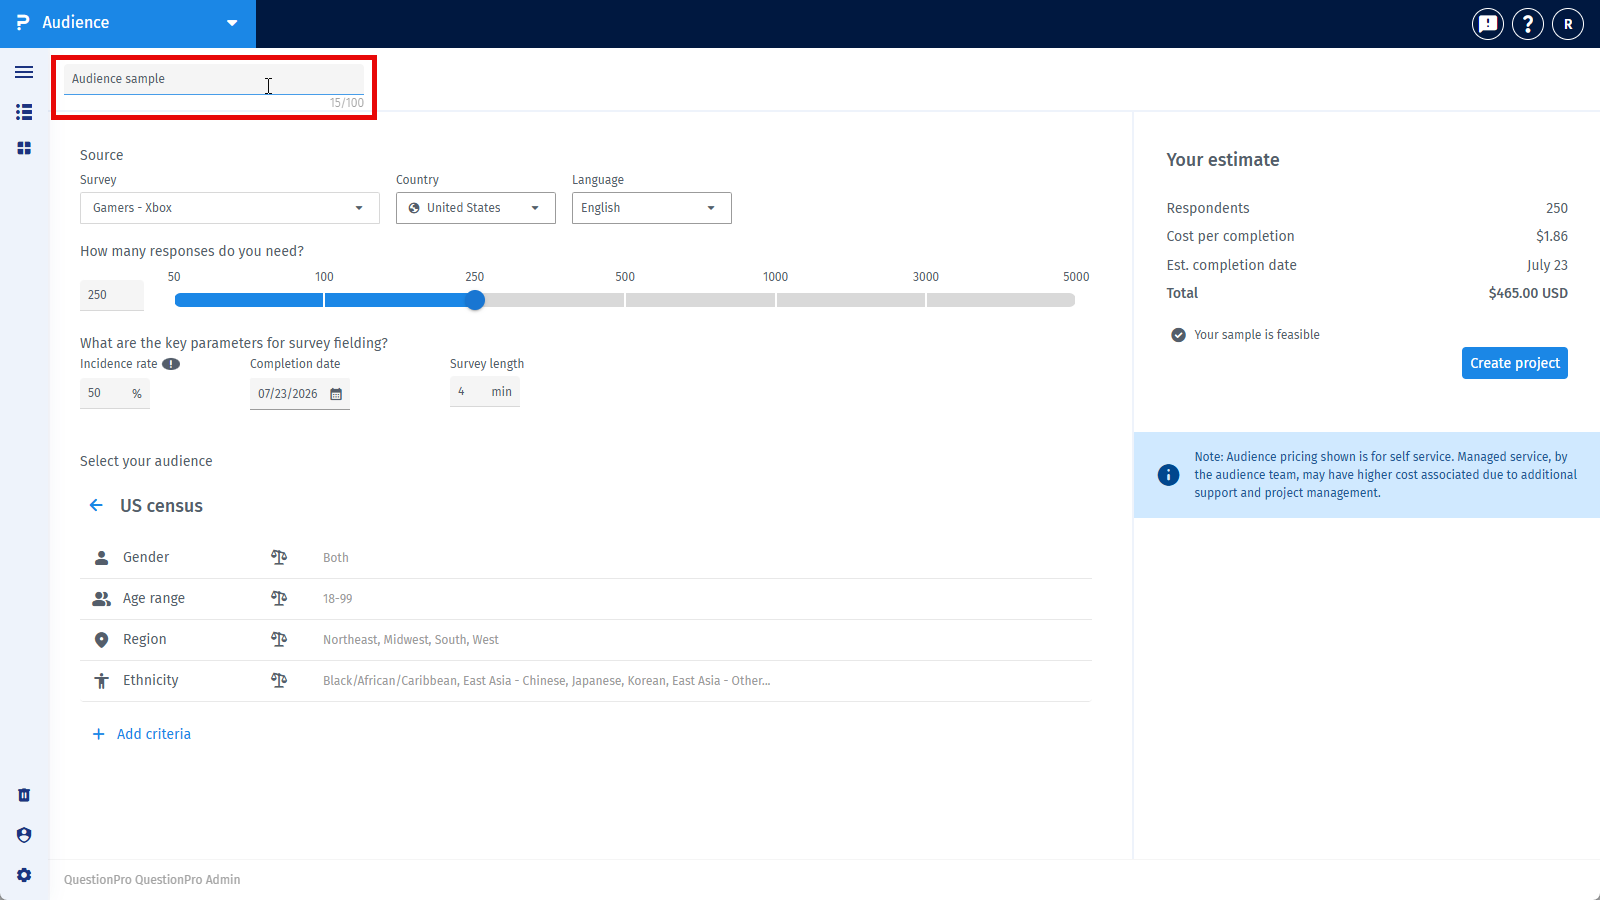Open the feedback chat icon in header

[1488, 24]
